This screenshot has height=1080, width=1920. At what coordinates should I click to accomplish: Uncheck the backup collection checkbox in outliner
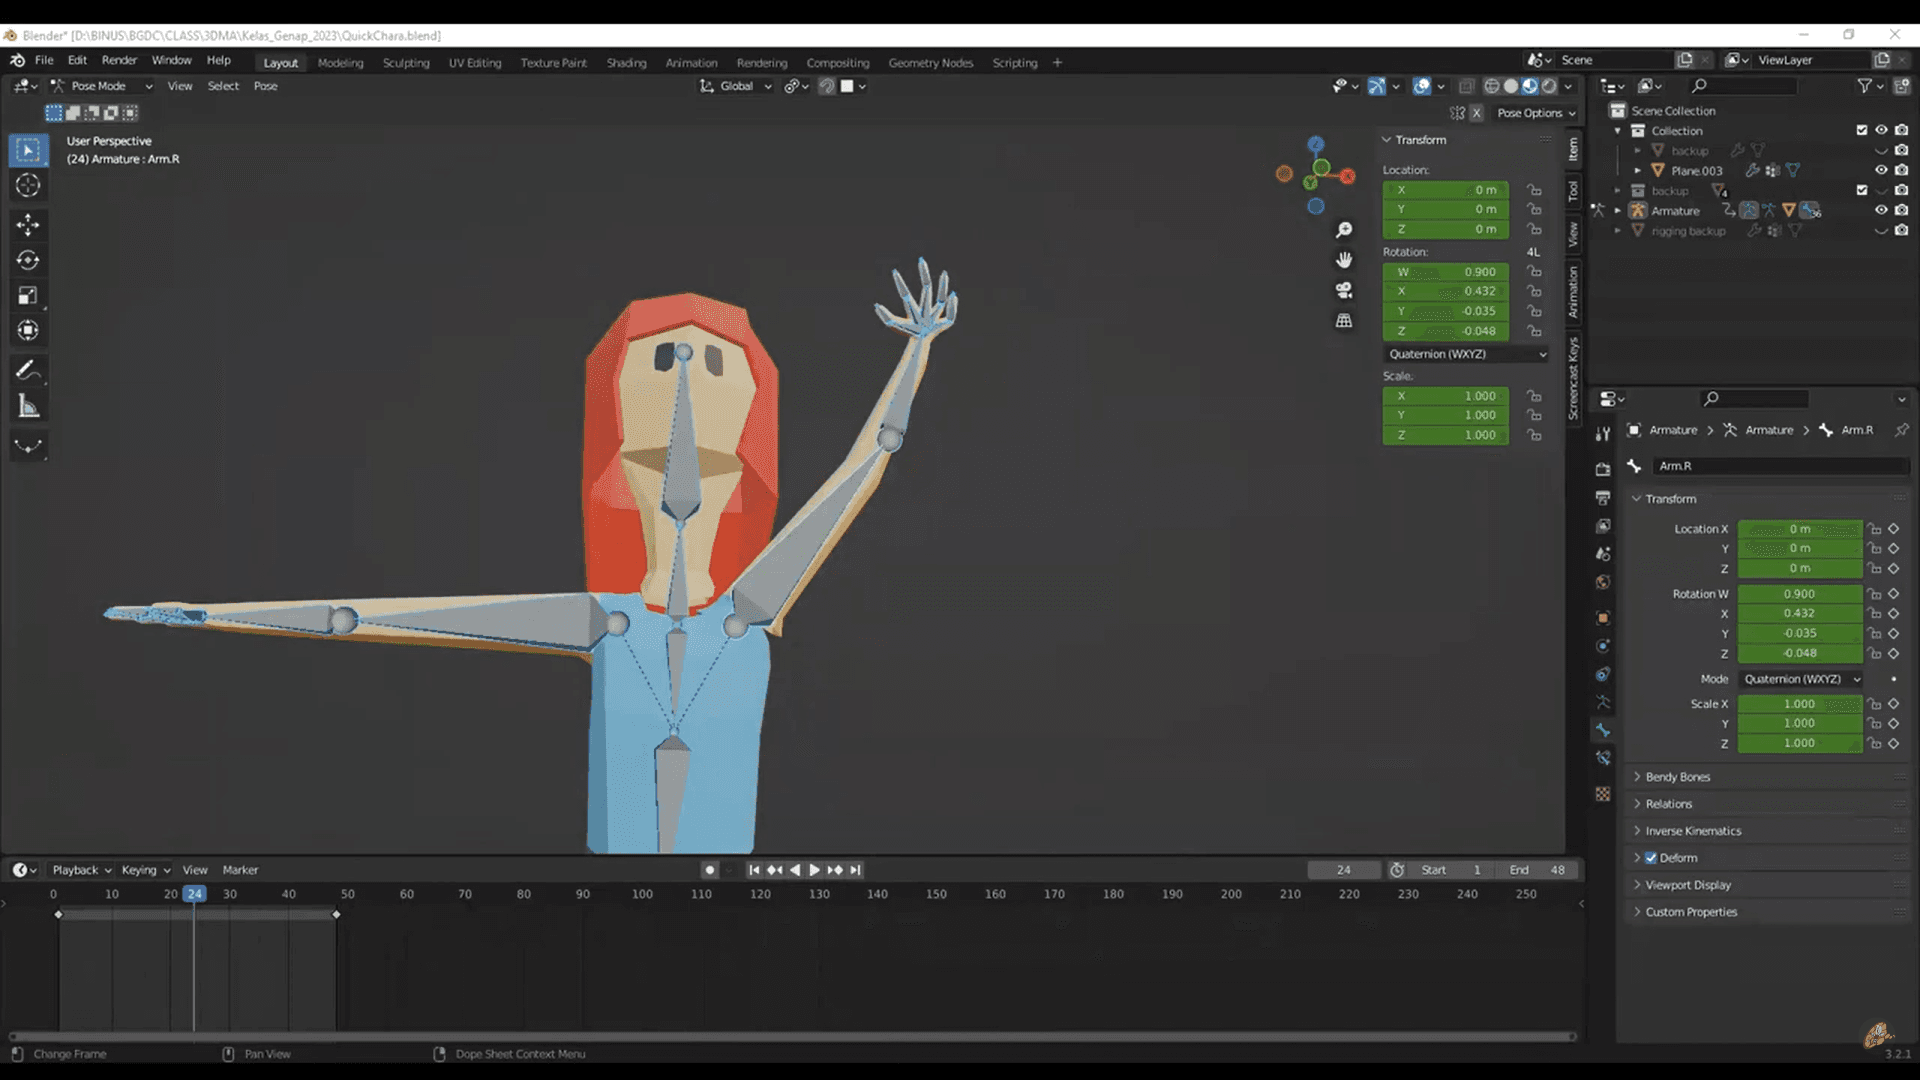click(1862, 190)
